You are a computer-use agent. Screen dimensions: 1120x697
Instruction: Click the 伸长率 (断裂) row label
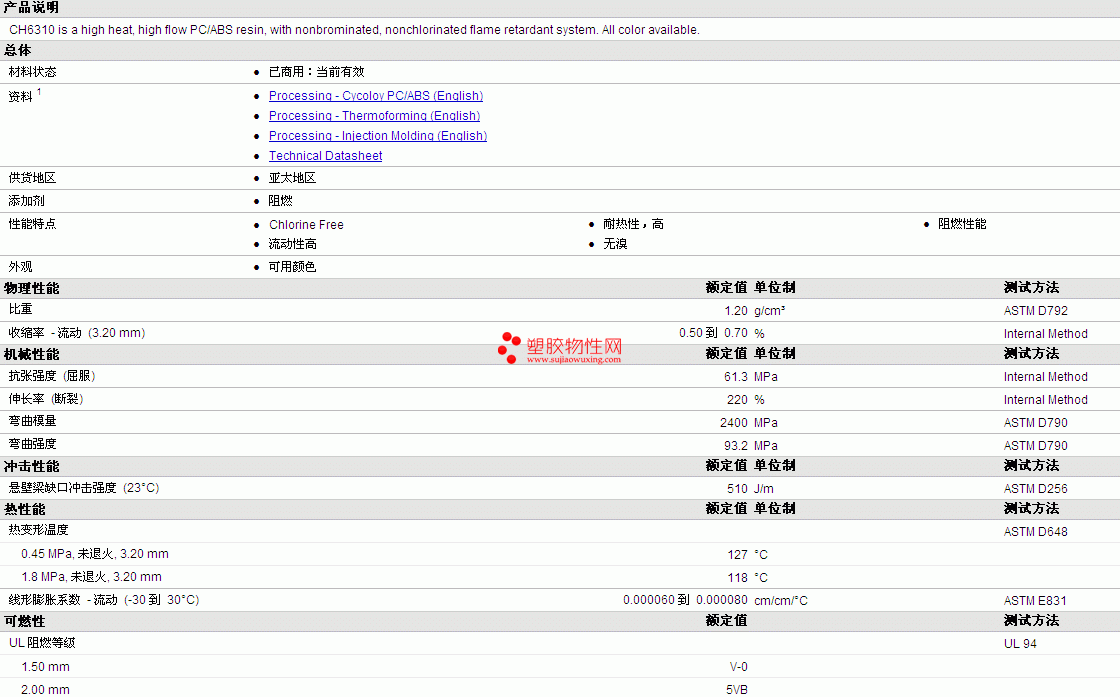pyautogui.click(x=46, y=399)
